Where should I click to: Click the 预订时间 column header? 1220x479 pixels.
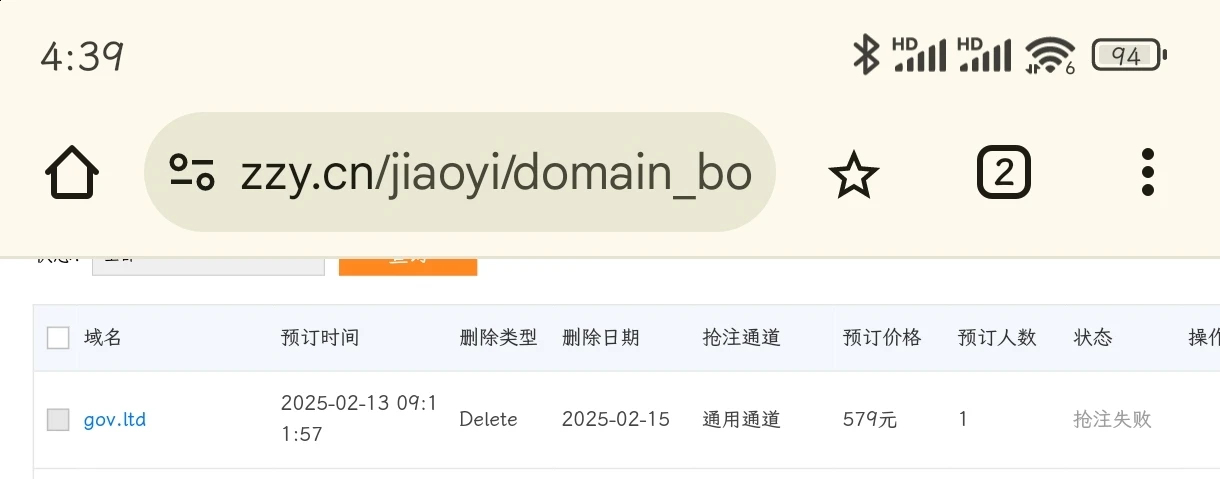click(320, 338)
